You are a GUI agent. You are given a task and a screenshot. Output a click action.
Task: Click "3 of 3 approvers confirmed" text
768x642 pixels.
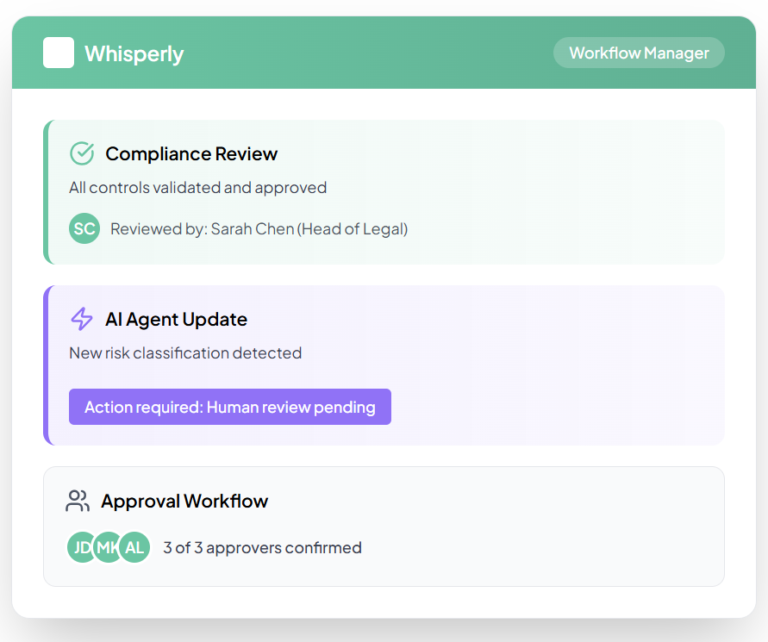coord(262,548)
